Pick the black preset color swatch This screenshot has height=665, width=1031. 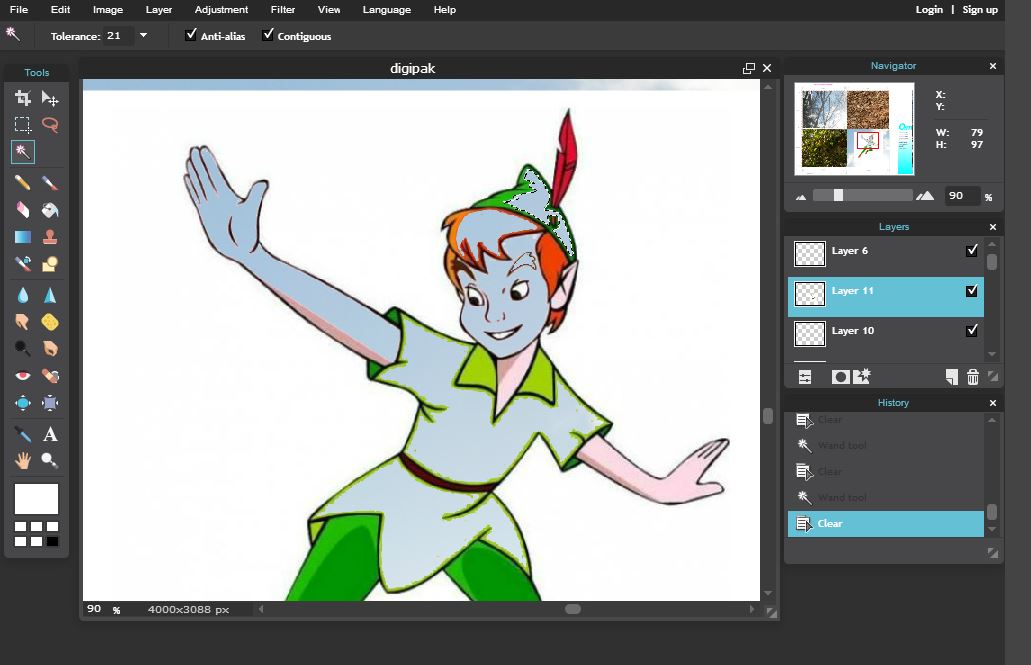53,542
